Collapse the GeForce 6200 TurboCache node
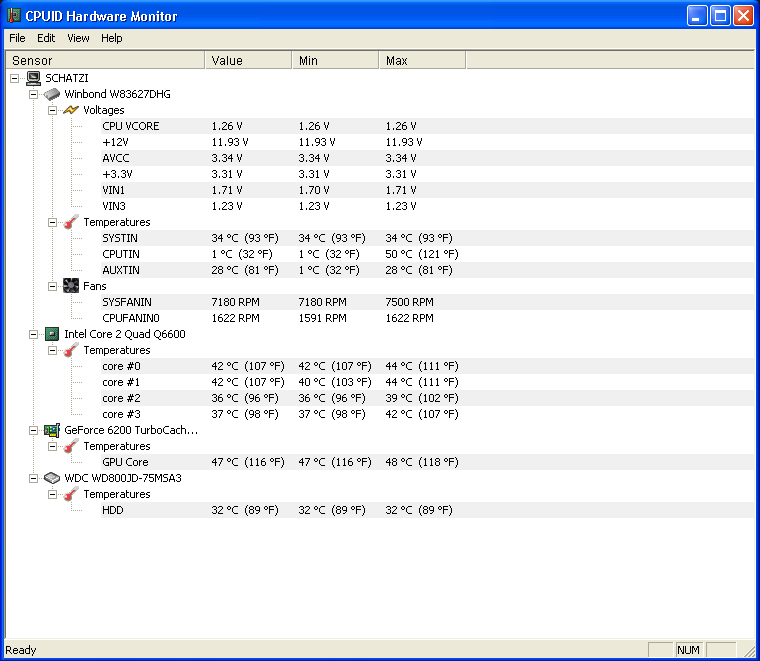This screenshot has height=661, width=760. pos(33,430)
